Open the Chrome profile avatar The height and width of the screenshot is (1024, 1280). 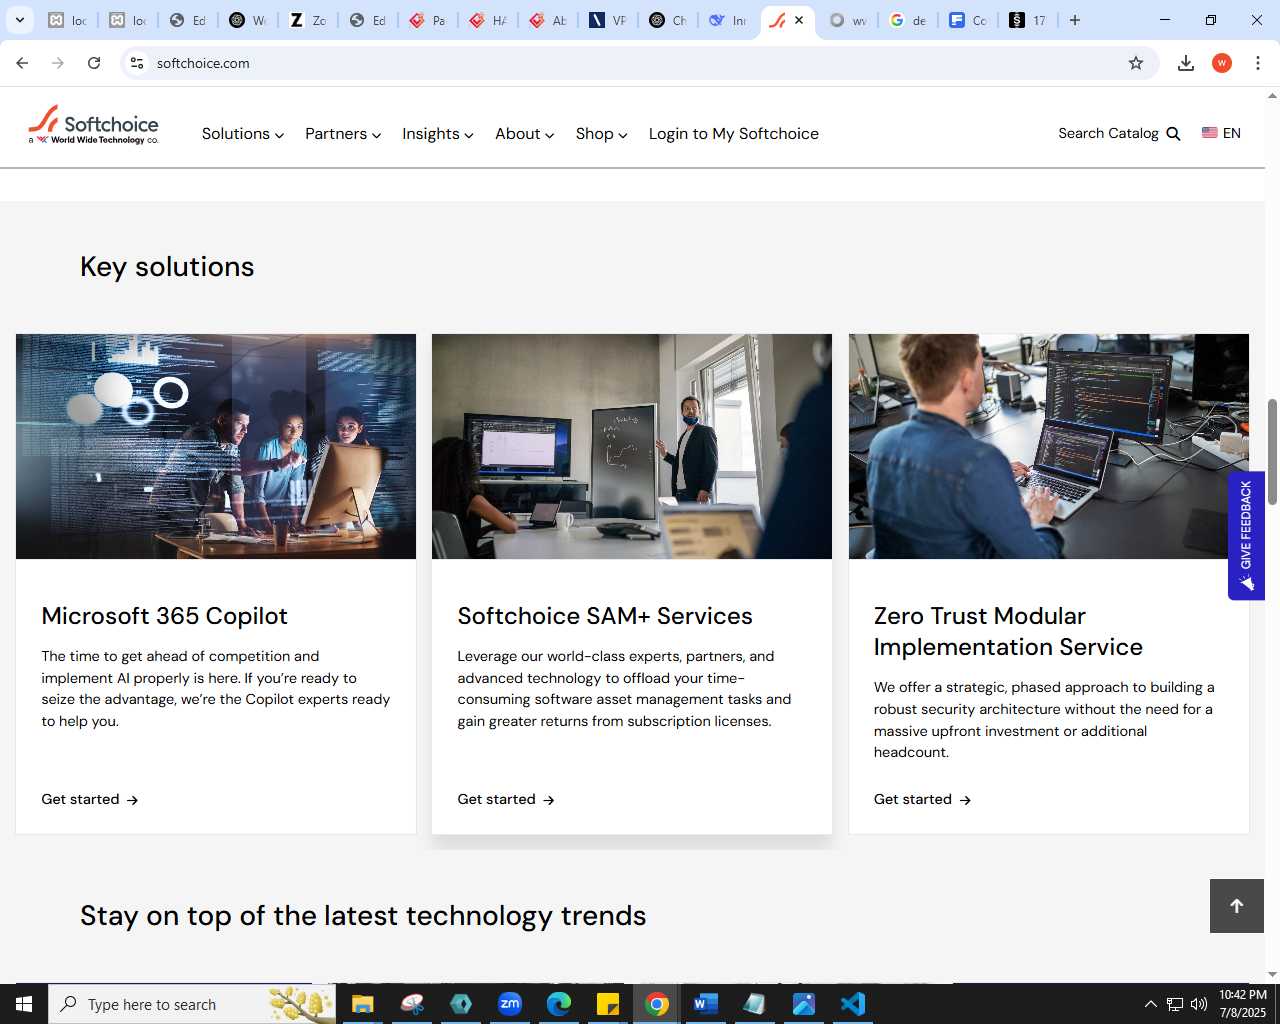pos(1222,63)
